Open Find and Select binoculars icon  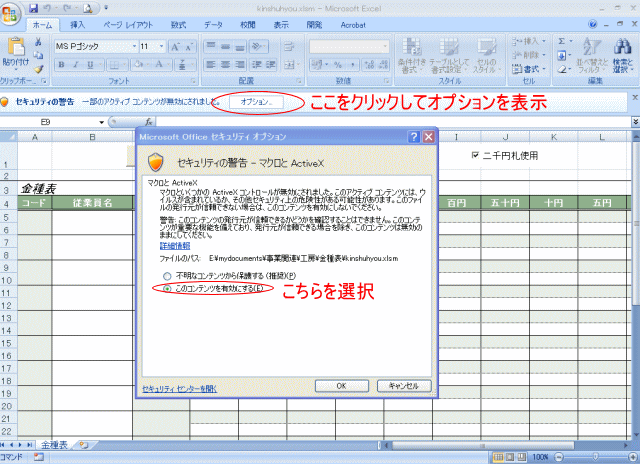tap(622, 55)
